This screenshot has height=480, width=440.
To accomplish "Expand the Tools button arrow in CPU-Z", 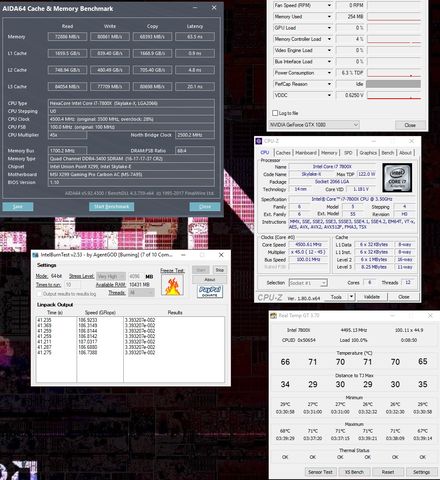I will pyautogui.click(x=351, y=297).
